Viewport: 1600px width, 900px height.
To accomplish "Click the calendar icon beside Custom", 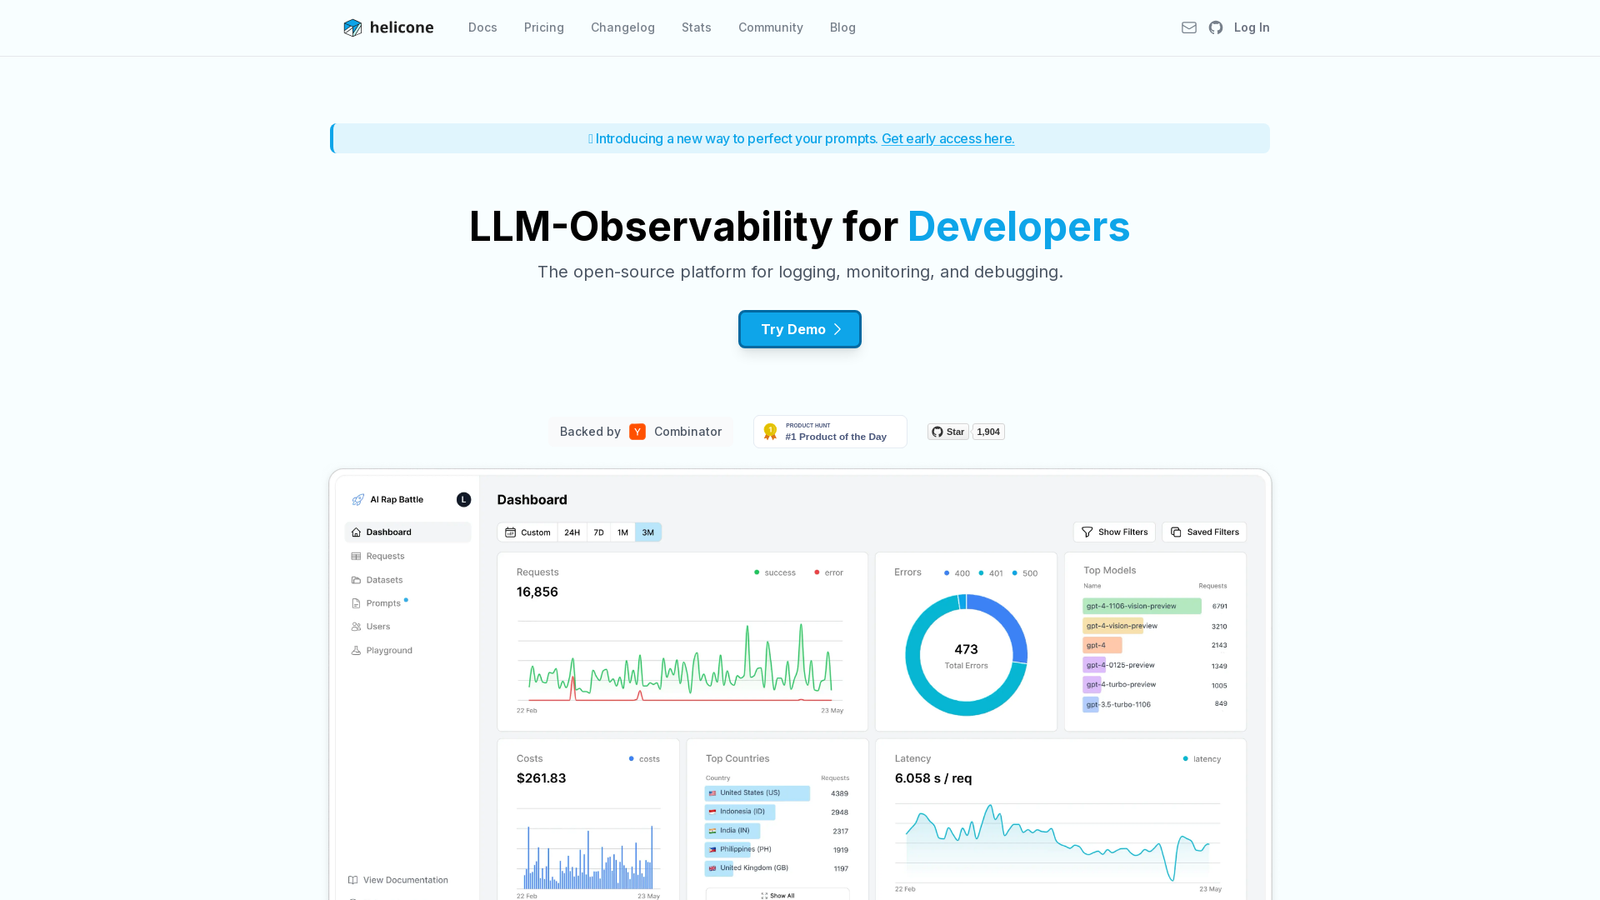I will click(511, 532).
